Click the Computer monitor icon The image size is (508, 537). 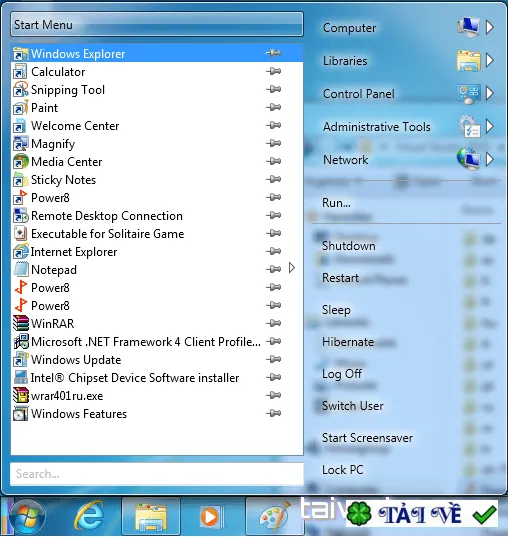coord(468,27)
